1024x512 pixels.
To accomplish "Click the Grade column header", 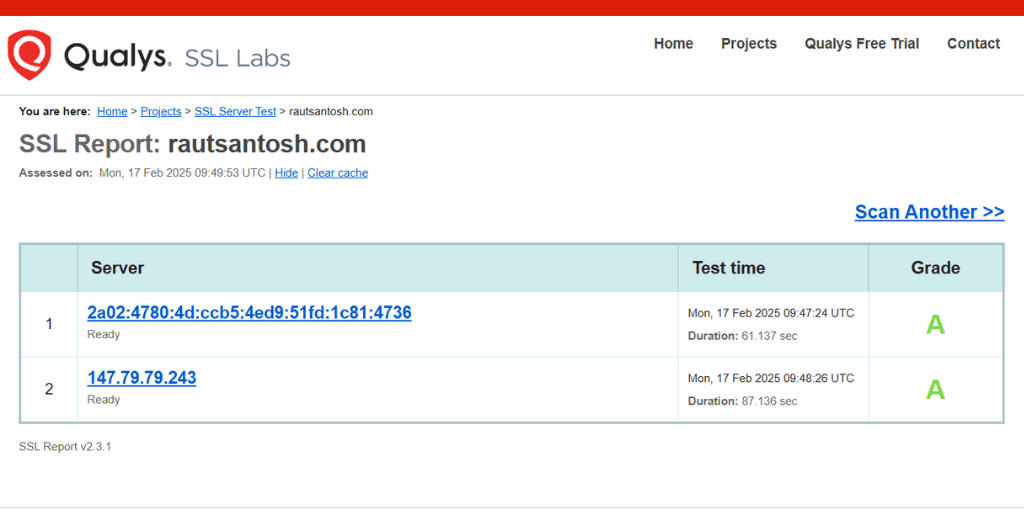I will coord(935,268).
